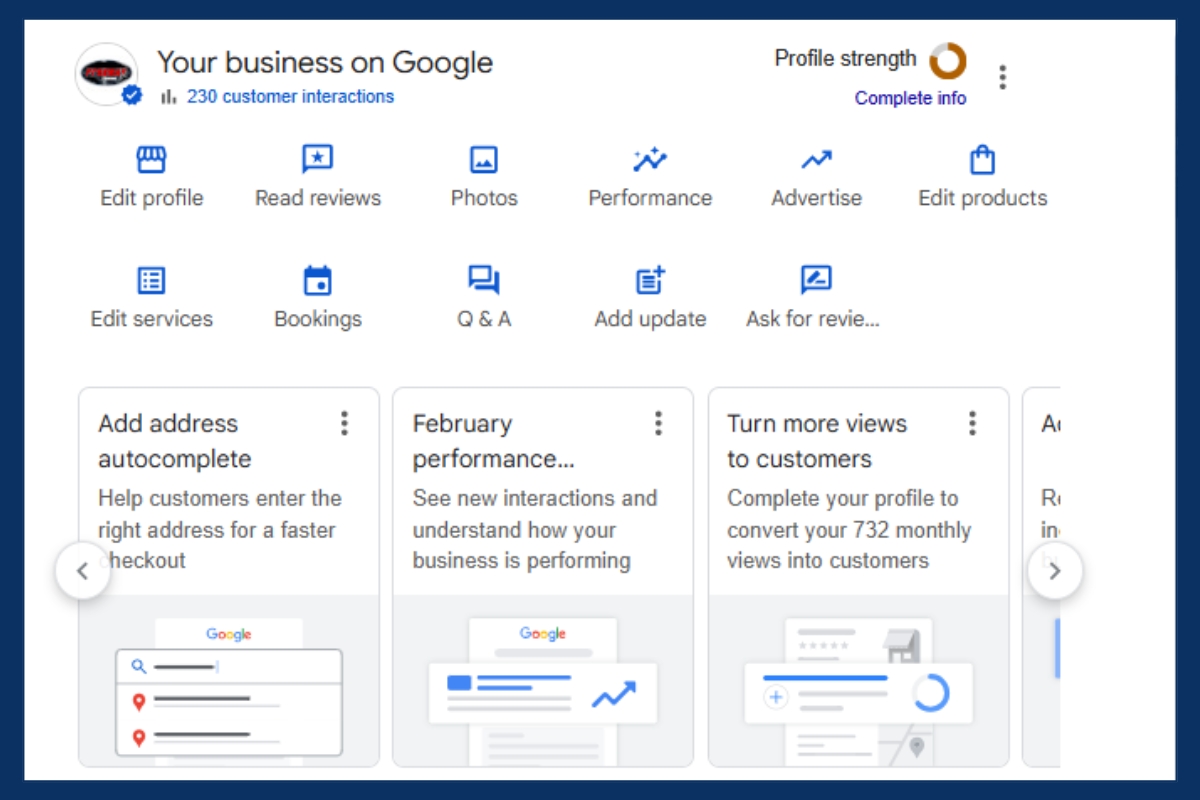This screenshot has width=1200, height=800.
Task: Click 'See new interactions and understand' description
Action: point(535,529)
